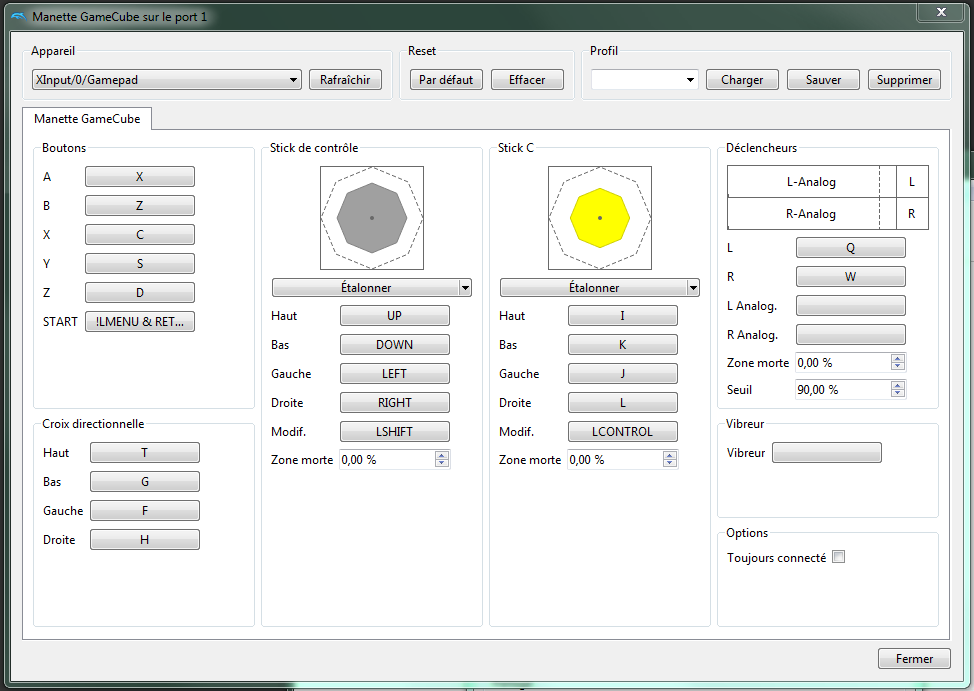Click triggers Zone morte spinner arrows
This screenshot has height=691, width=974.
[x=898, y=362]
